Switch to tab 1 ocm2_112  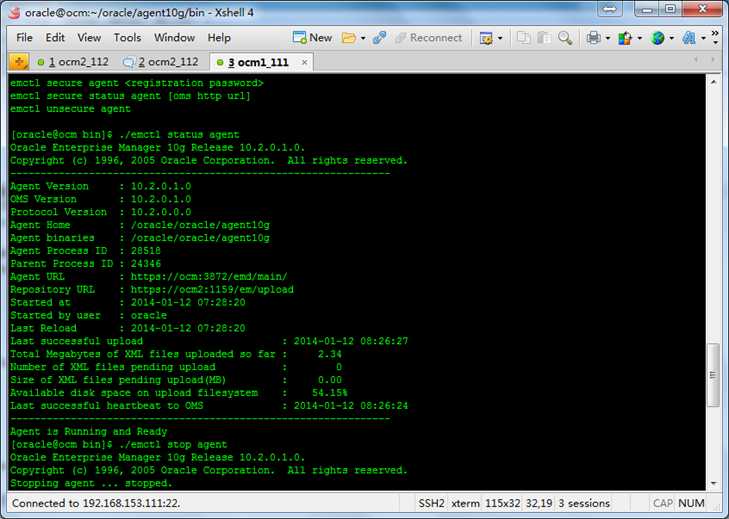point(73,62)
